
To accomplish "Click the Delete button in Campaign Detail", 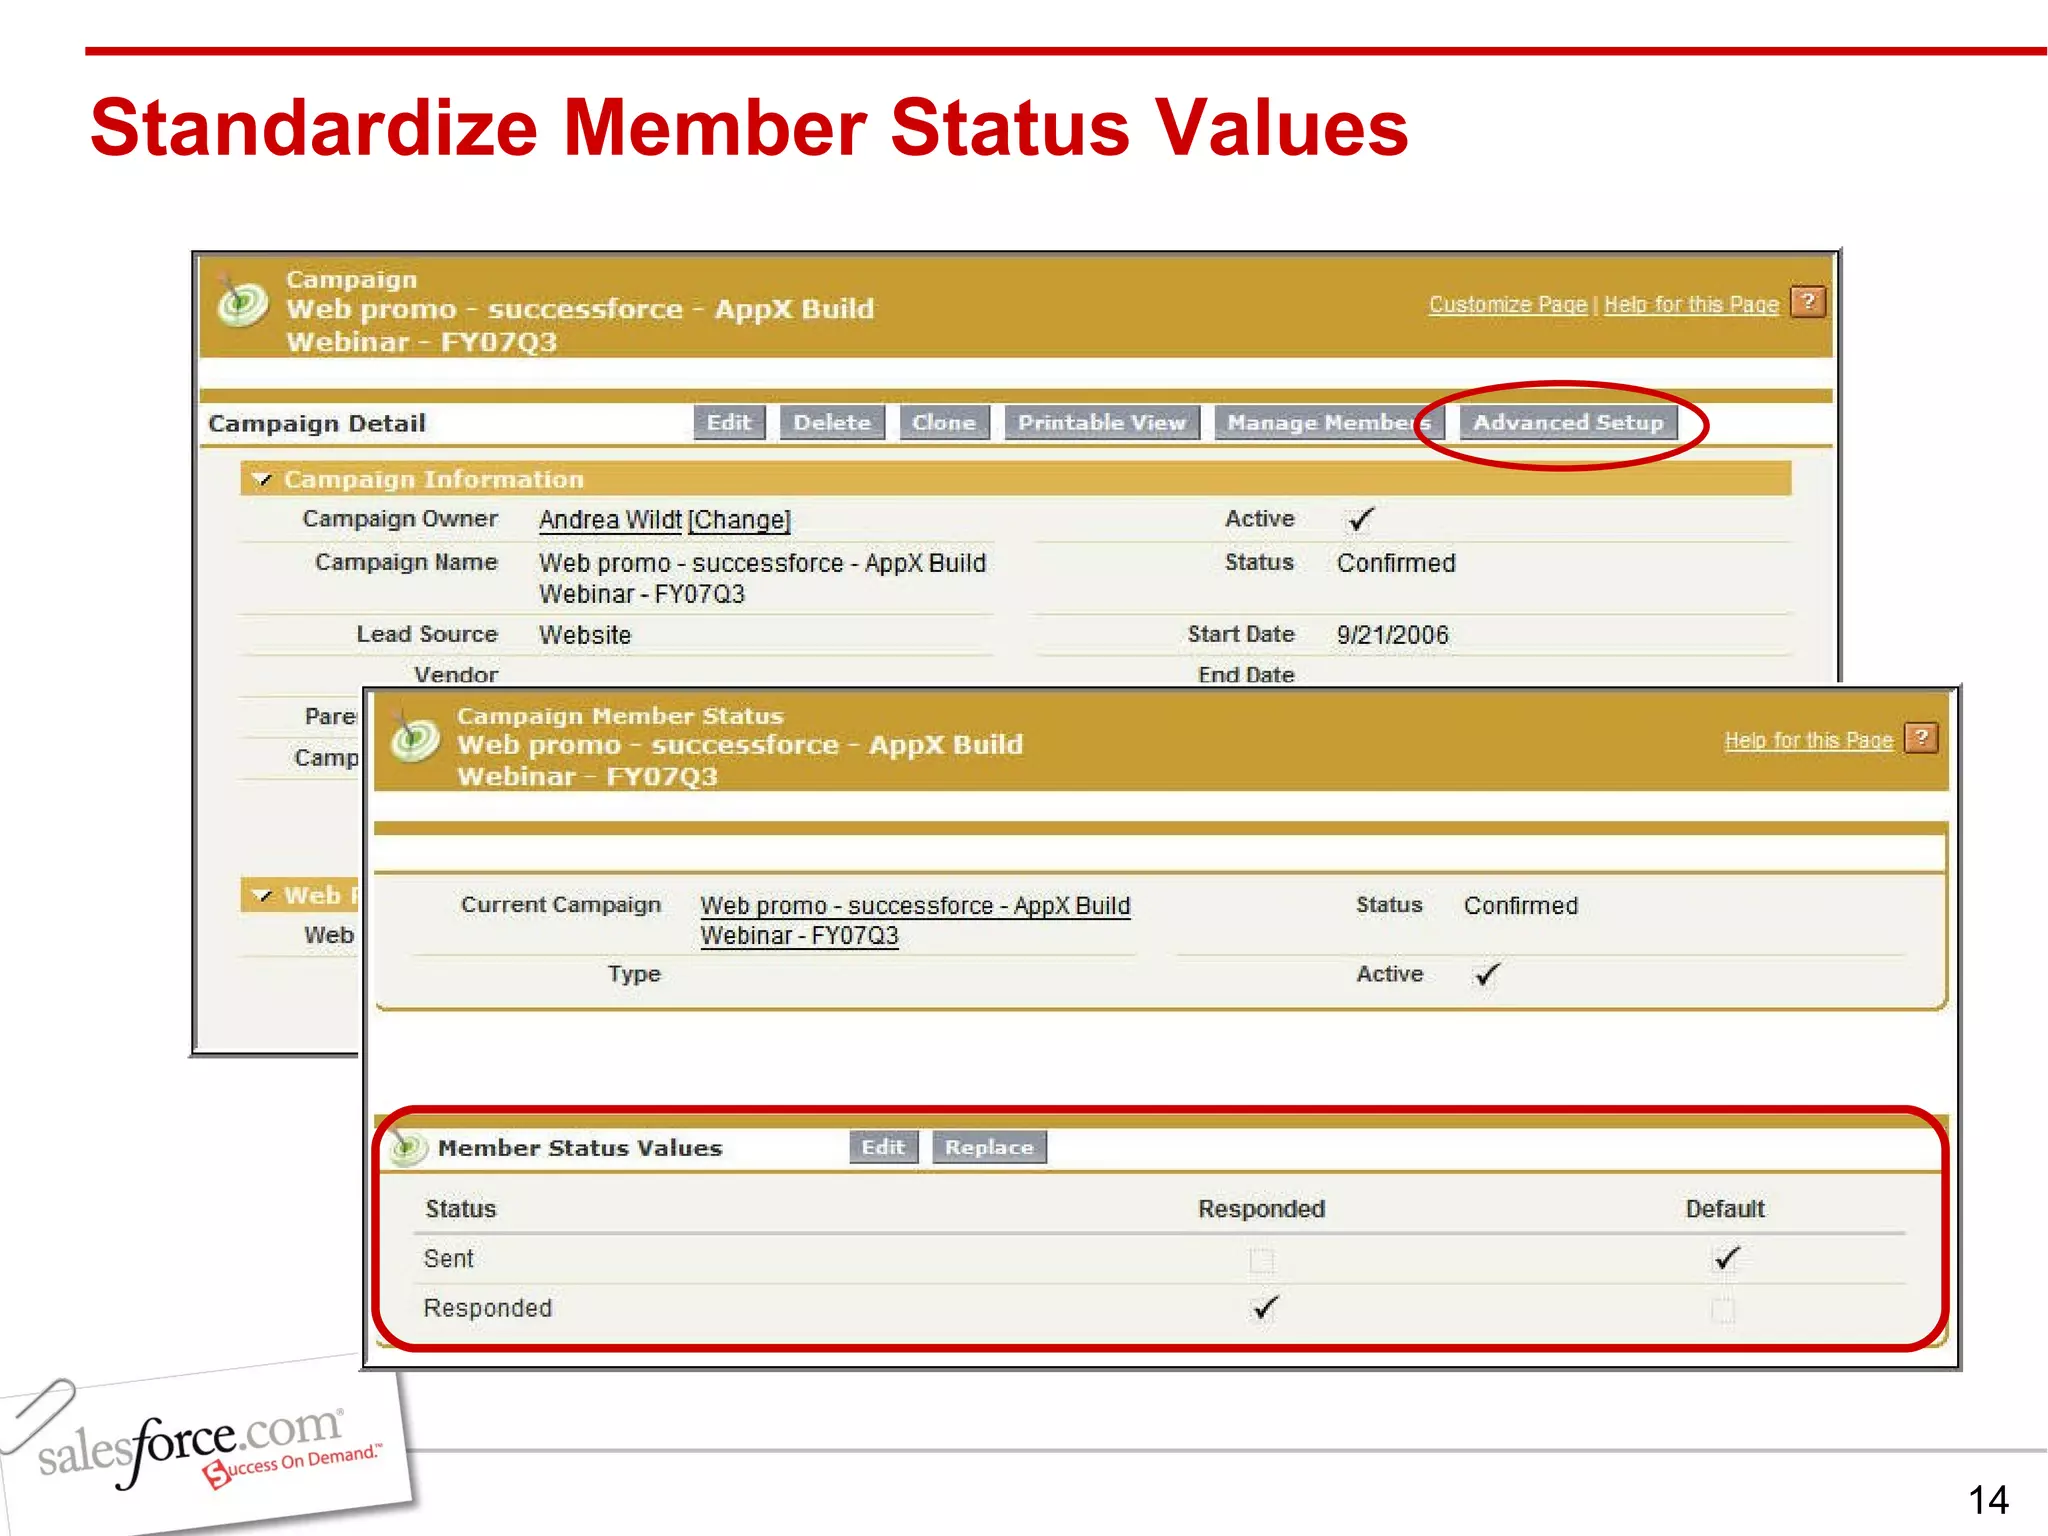I will coord(832,423).
